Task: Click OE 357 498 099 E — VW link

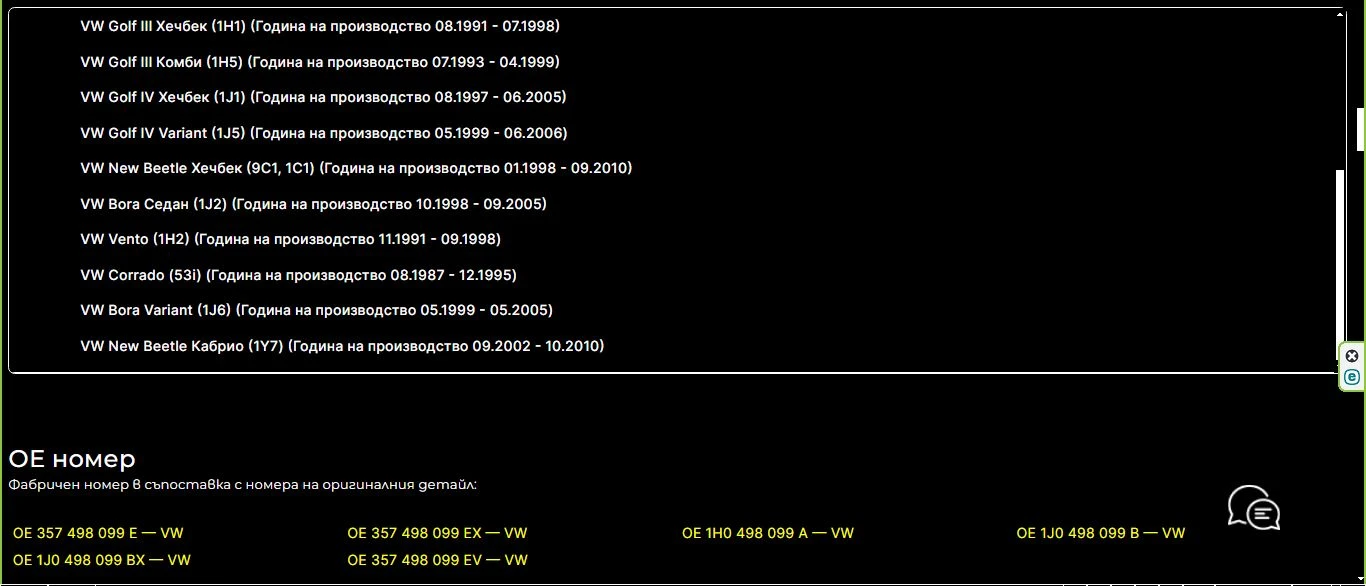Action: [98, 533]
